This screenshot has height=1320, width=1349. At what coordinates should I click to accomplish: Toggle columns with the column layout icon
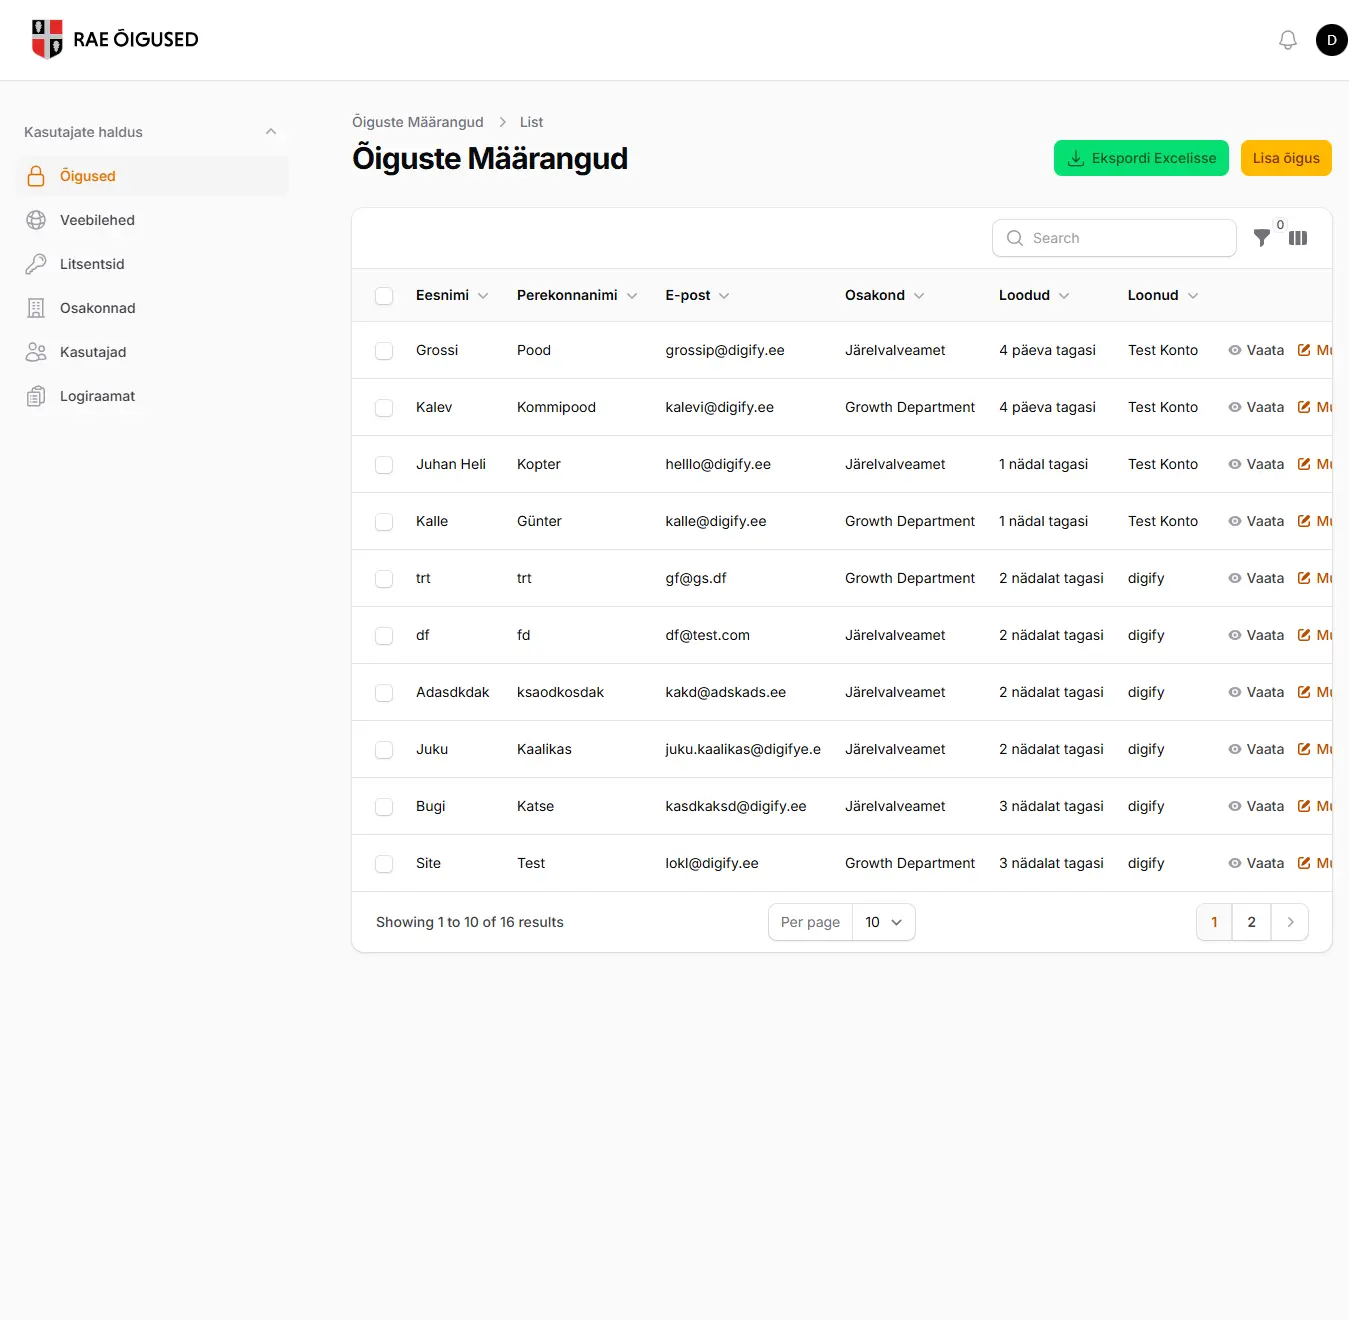point(1298,238)
